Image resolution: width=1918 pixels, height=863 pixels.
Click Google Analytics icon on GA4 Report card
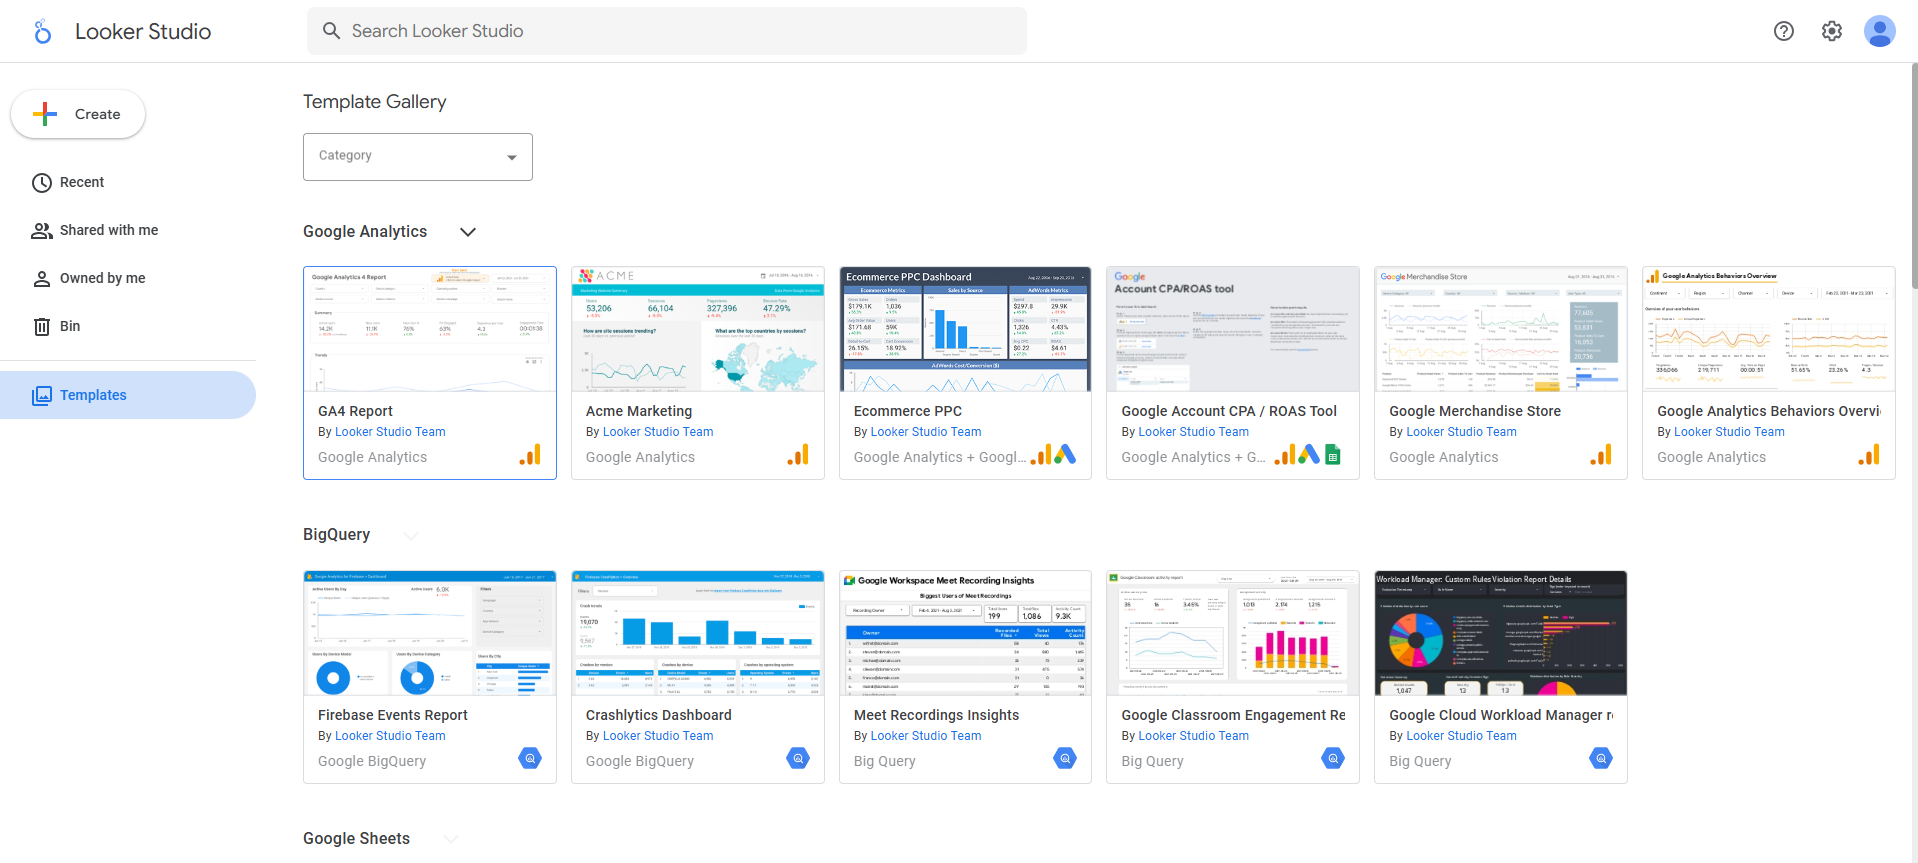point(530,455)
